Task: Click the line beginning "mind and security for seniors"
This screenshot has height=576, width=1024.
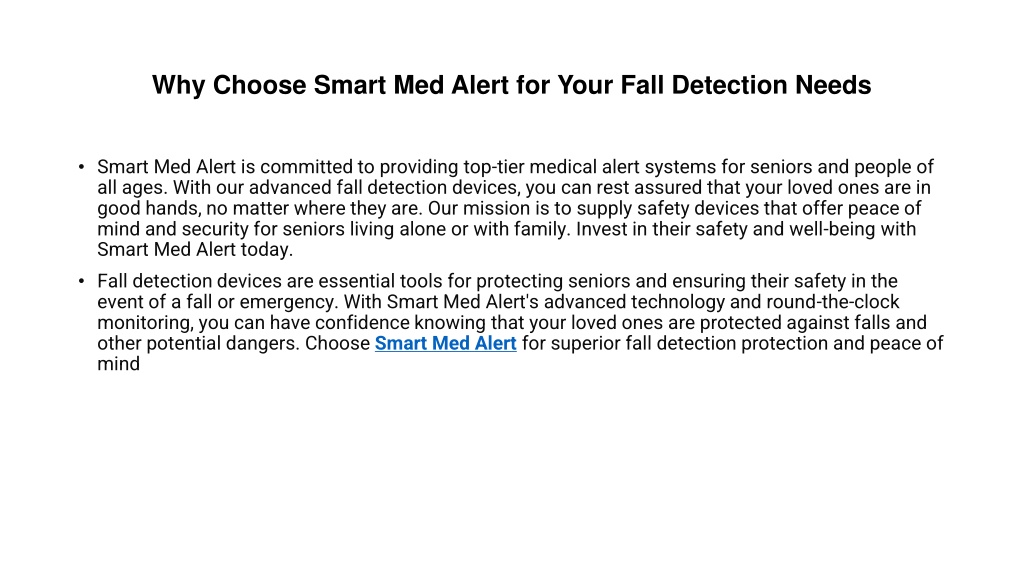Action: pos(507,229)
